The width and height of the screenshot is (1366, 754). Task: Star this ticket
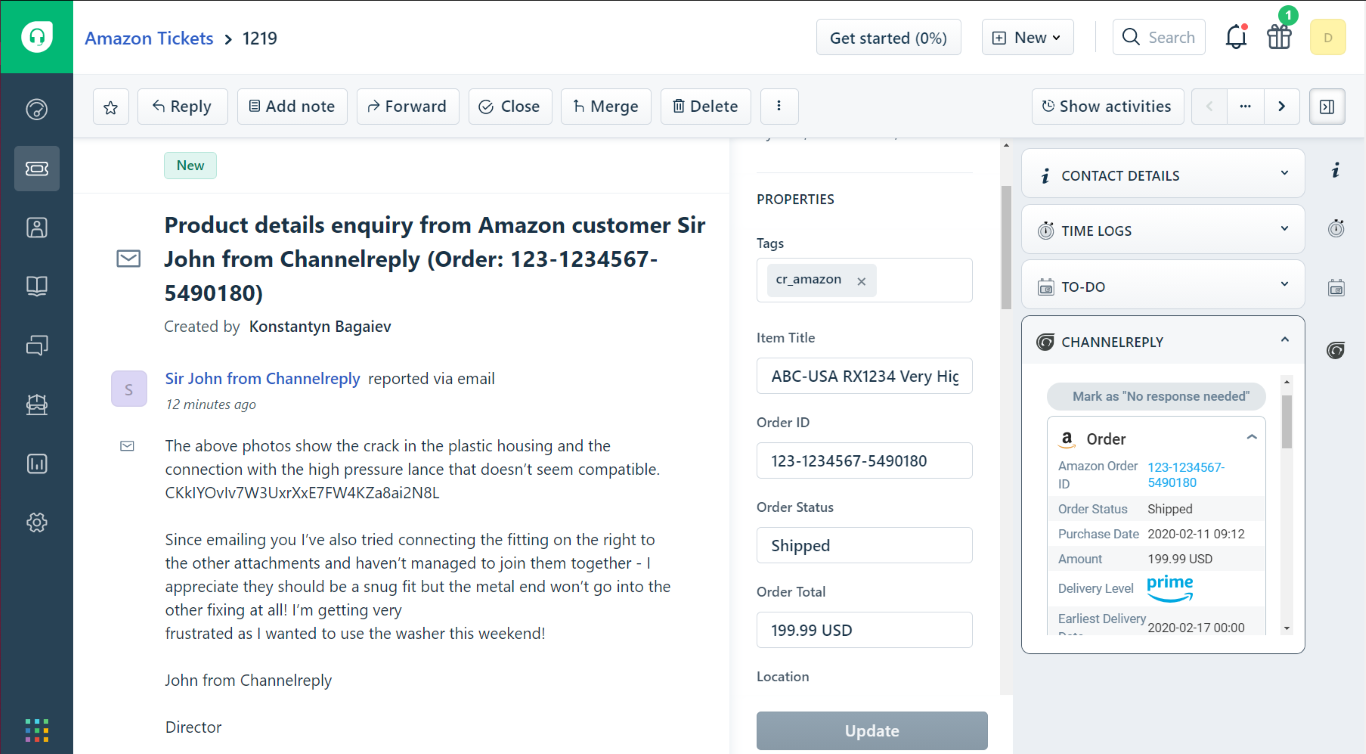[x=111, y=107]
